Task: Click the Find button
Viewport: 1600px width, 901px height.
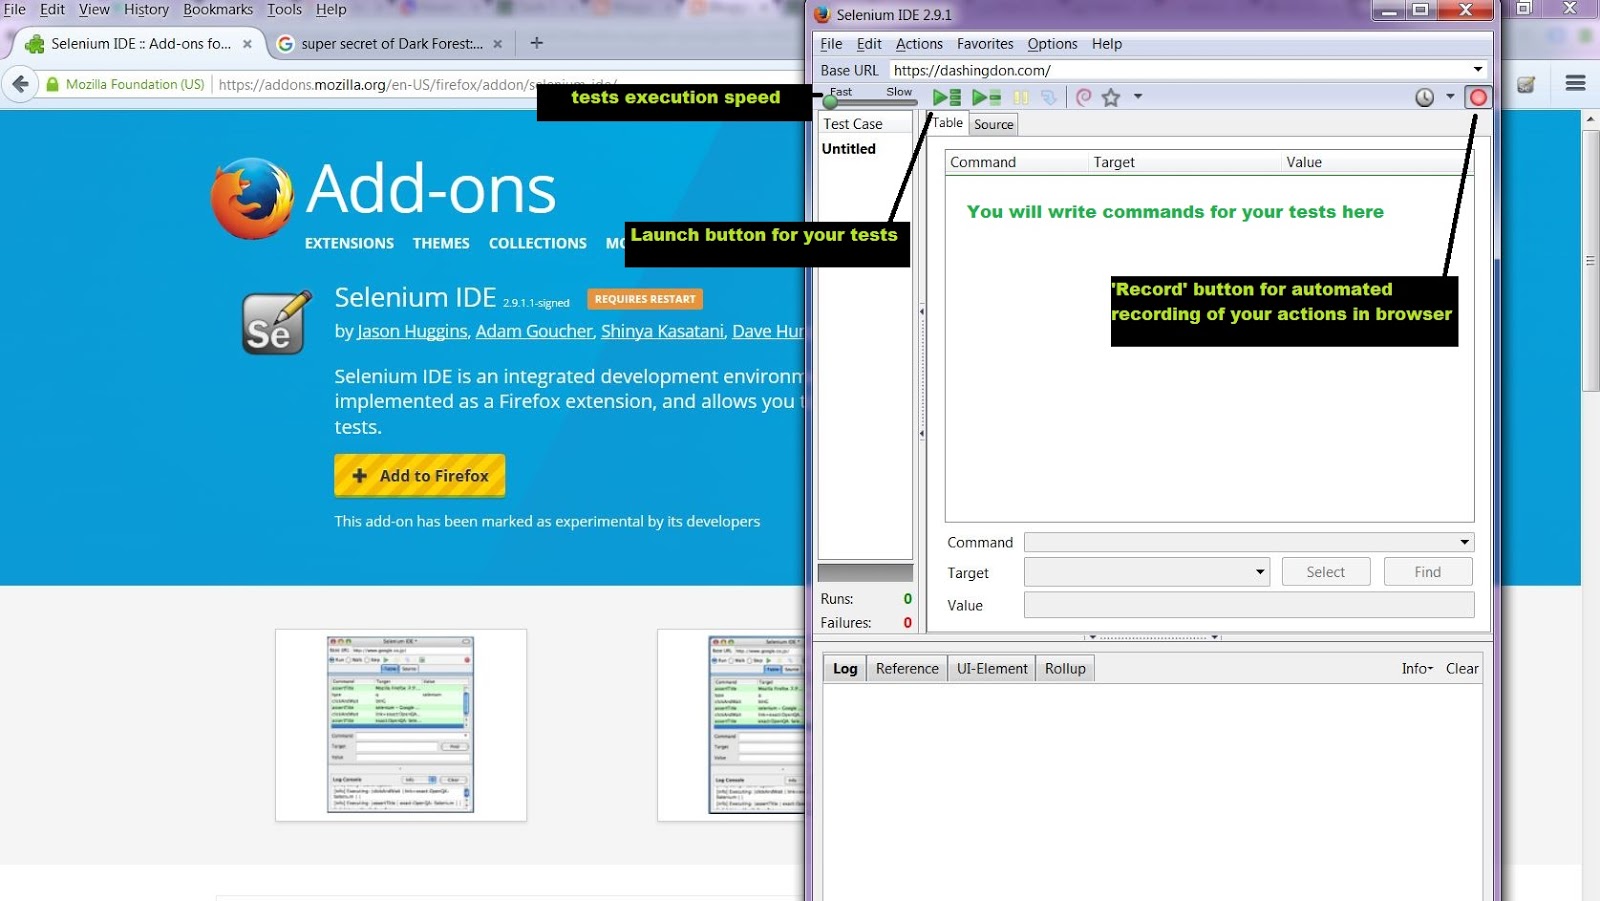Action: [1428, 572]
